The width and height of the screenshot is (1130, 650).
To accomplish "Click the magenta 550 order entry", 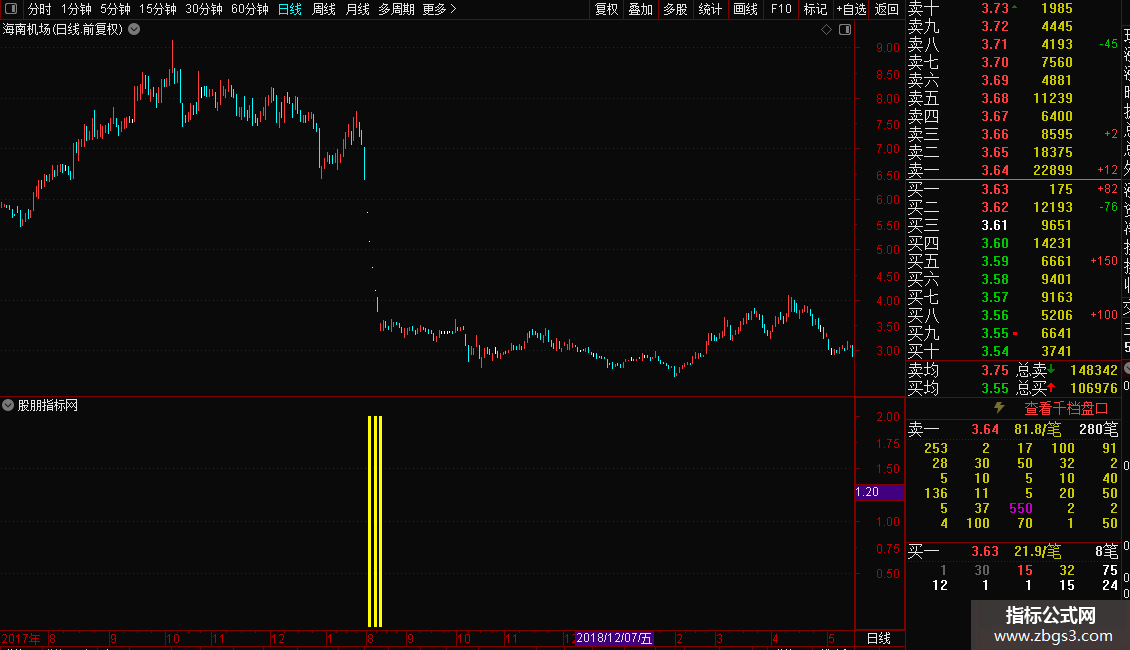I will click(x=1020, y=508).
